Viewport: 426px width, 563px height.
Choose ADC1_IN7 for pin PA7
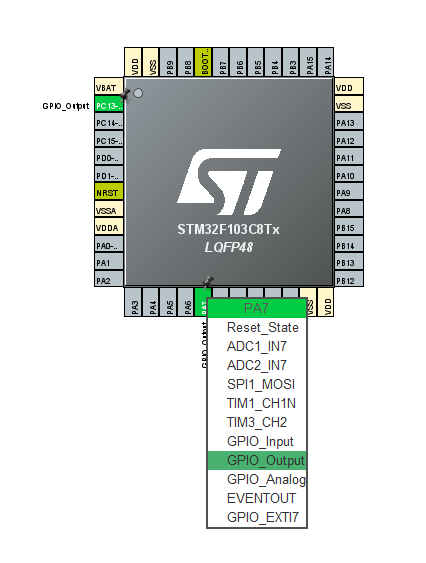click(257, 346)
